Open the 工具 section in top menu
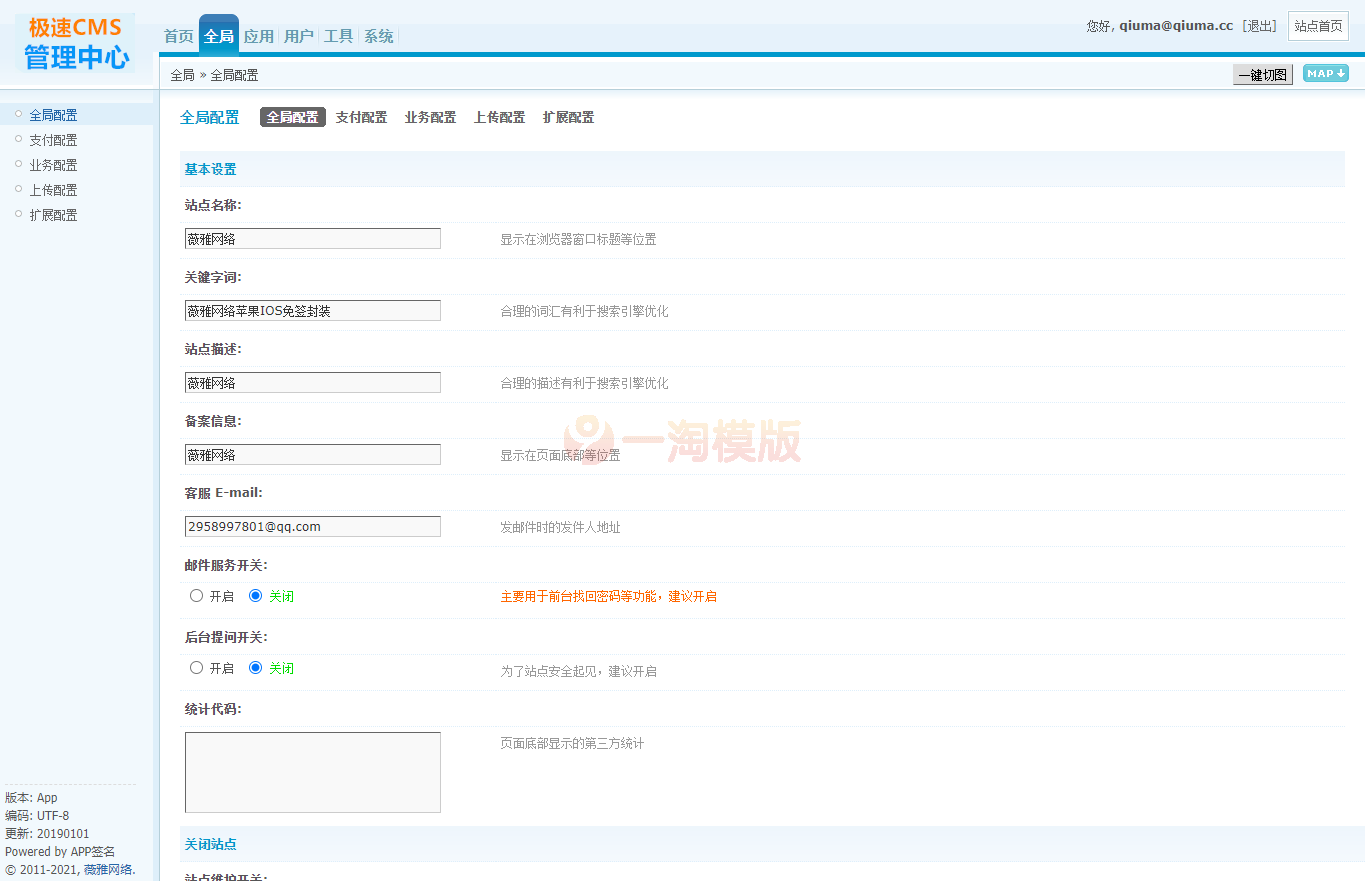The image size is (1365, 881). [338, 35]
